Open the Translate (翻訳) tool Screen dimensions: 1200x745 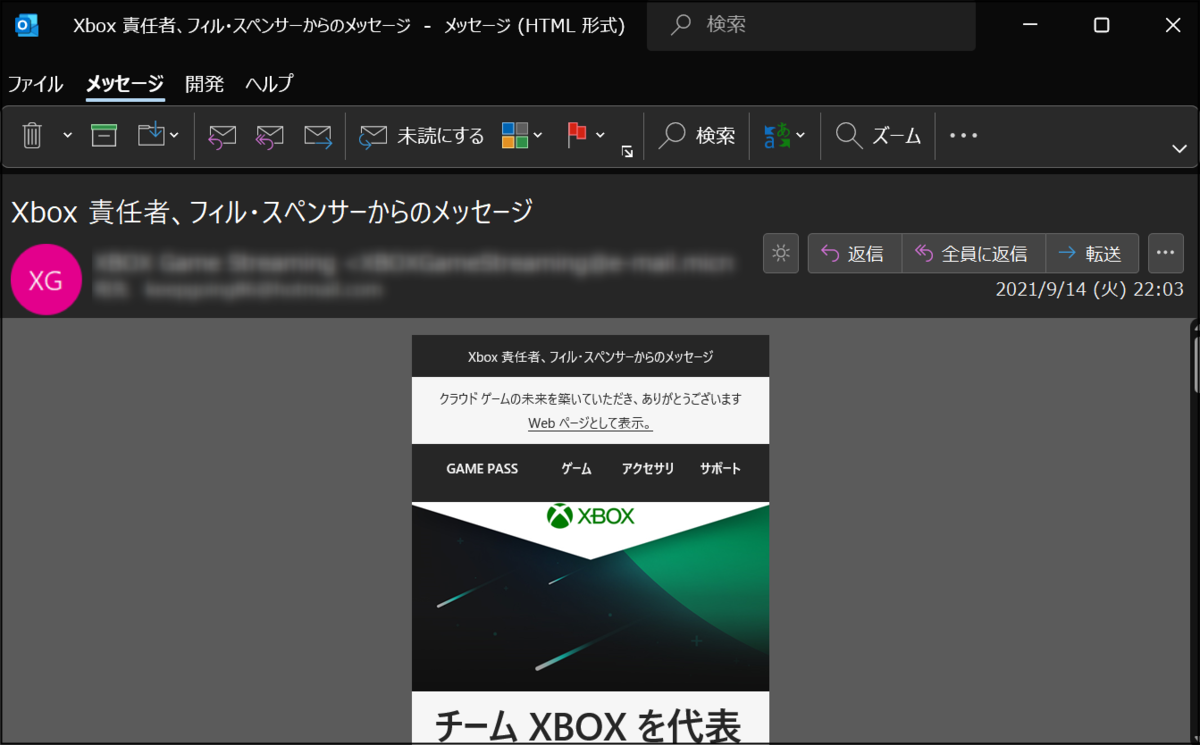coord(778,135)
